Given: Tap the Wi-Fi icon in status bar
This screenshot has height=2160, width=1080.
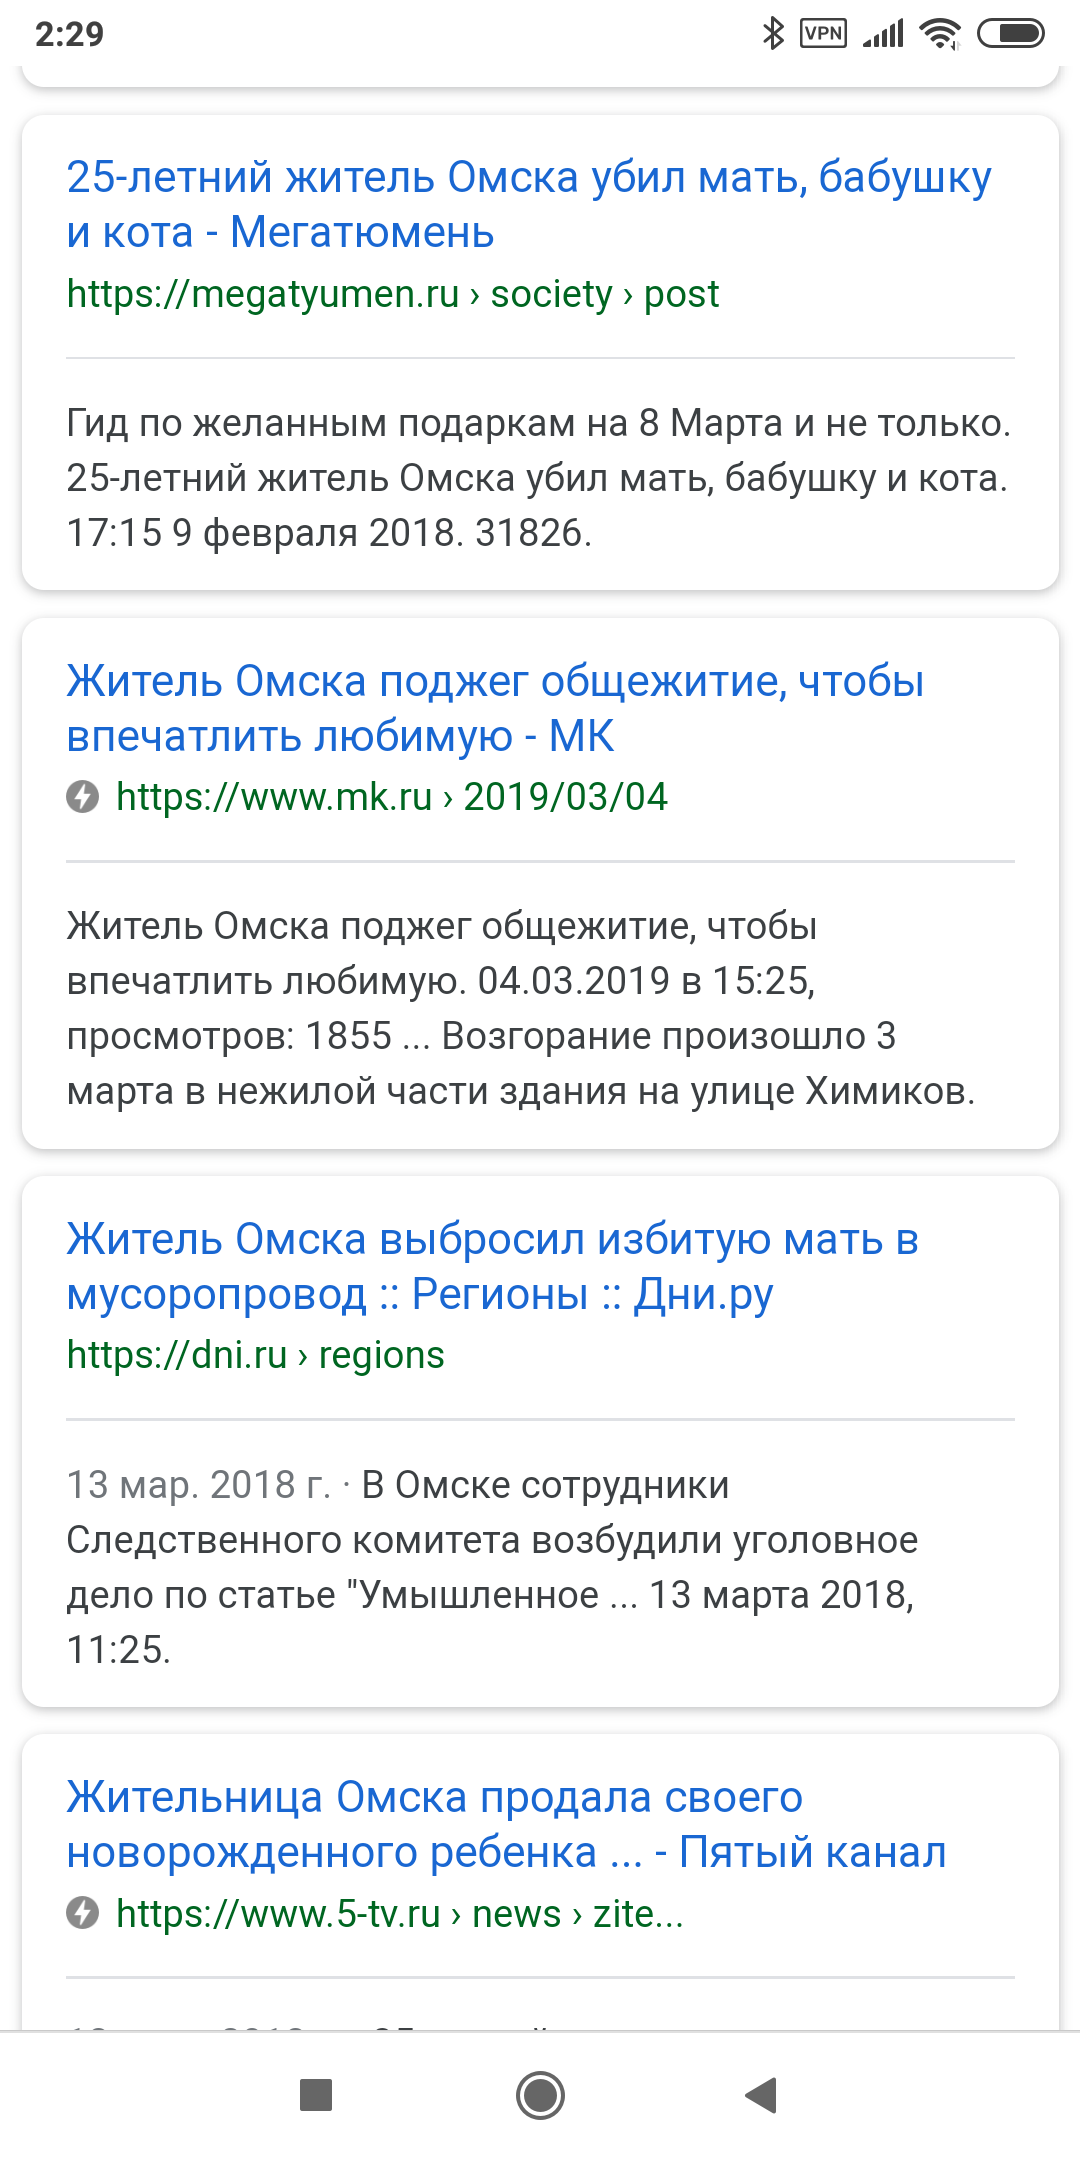Looking at the screenshot, I should click(x=940, y=33).
